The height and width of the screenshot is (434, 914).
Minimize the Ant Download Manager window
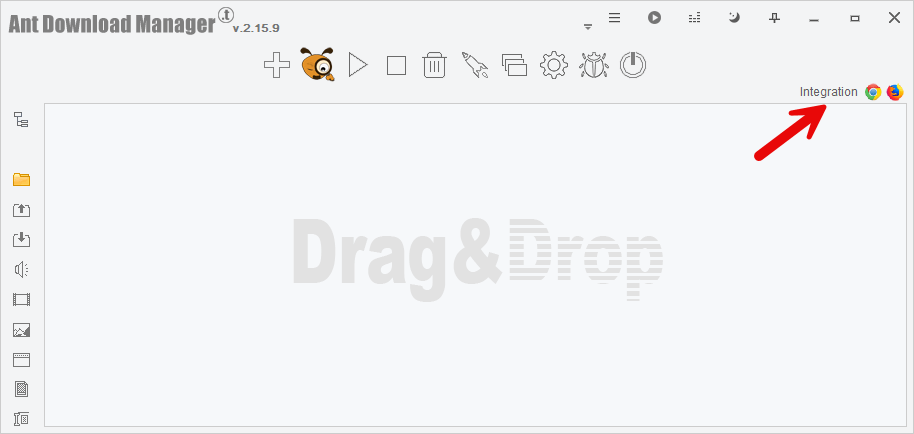pos(814,20)
